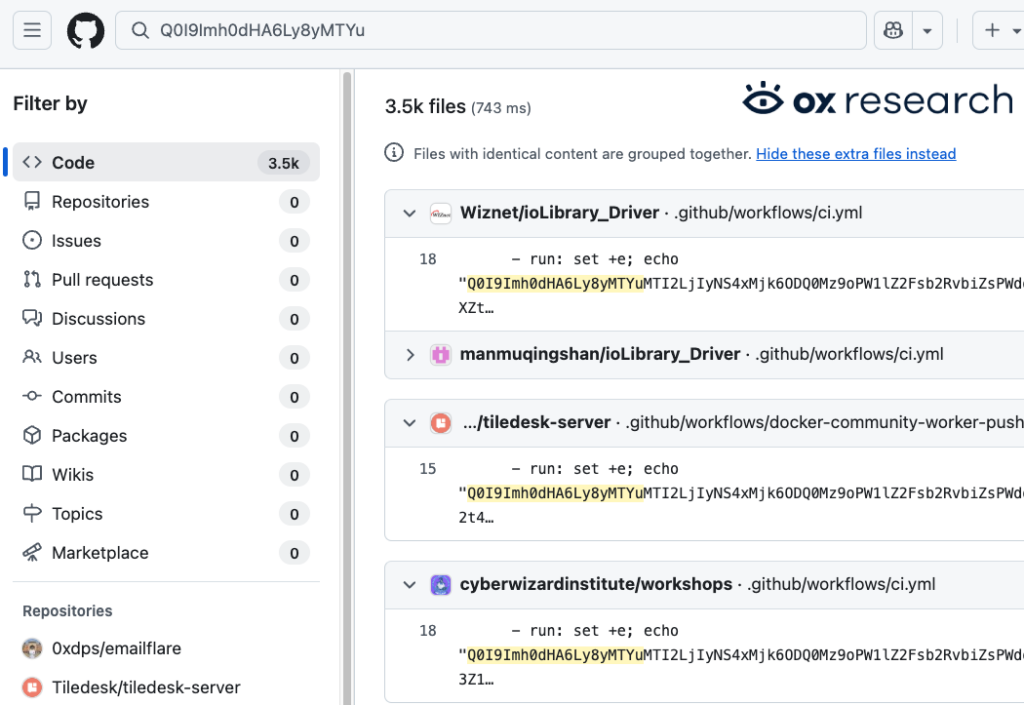Click the Discussions speech-bubble icon

click(x=32, y=318)
